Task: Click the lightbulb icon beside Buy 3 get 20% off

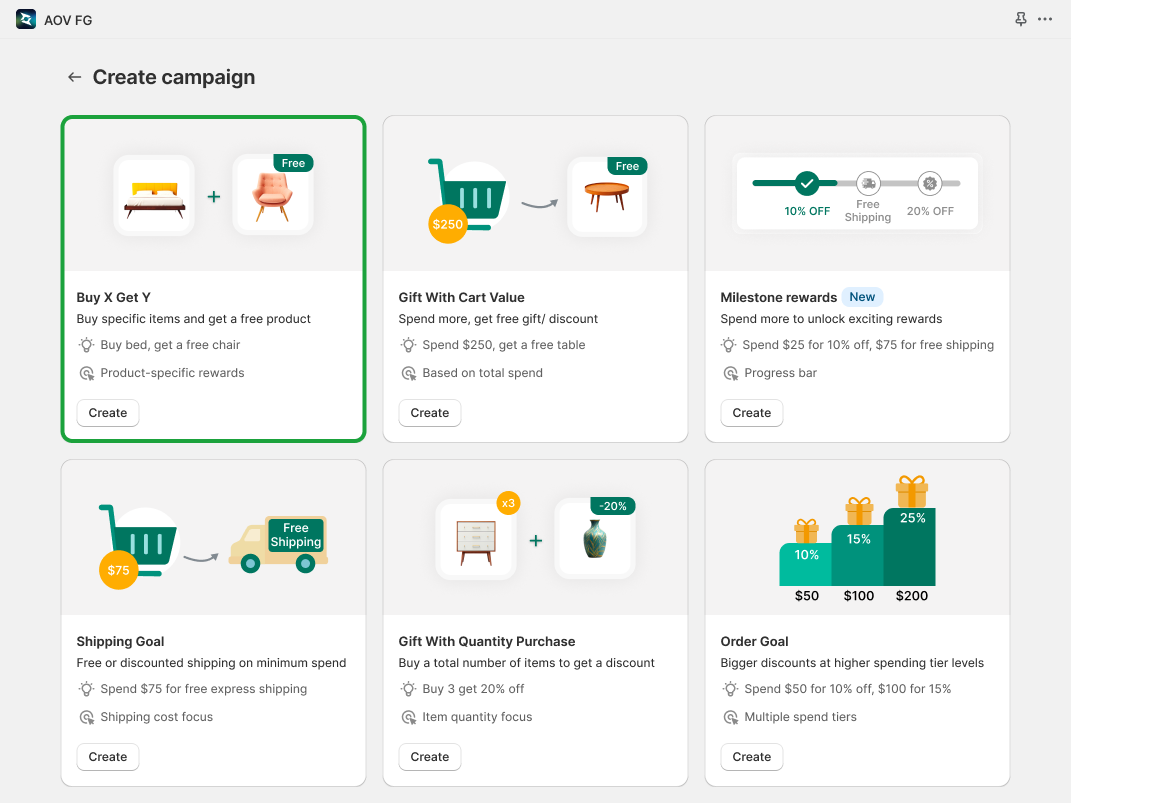Action: (x=408, y=689)
